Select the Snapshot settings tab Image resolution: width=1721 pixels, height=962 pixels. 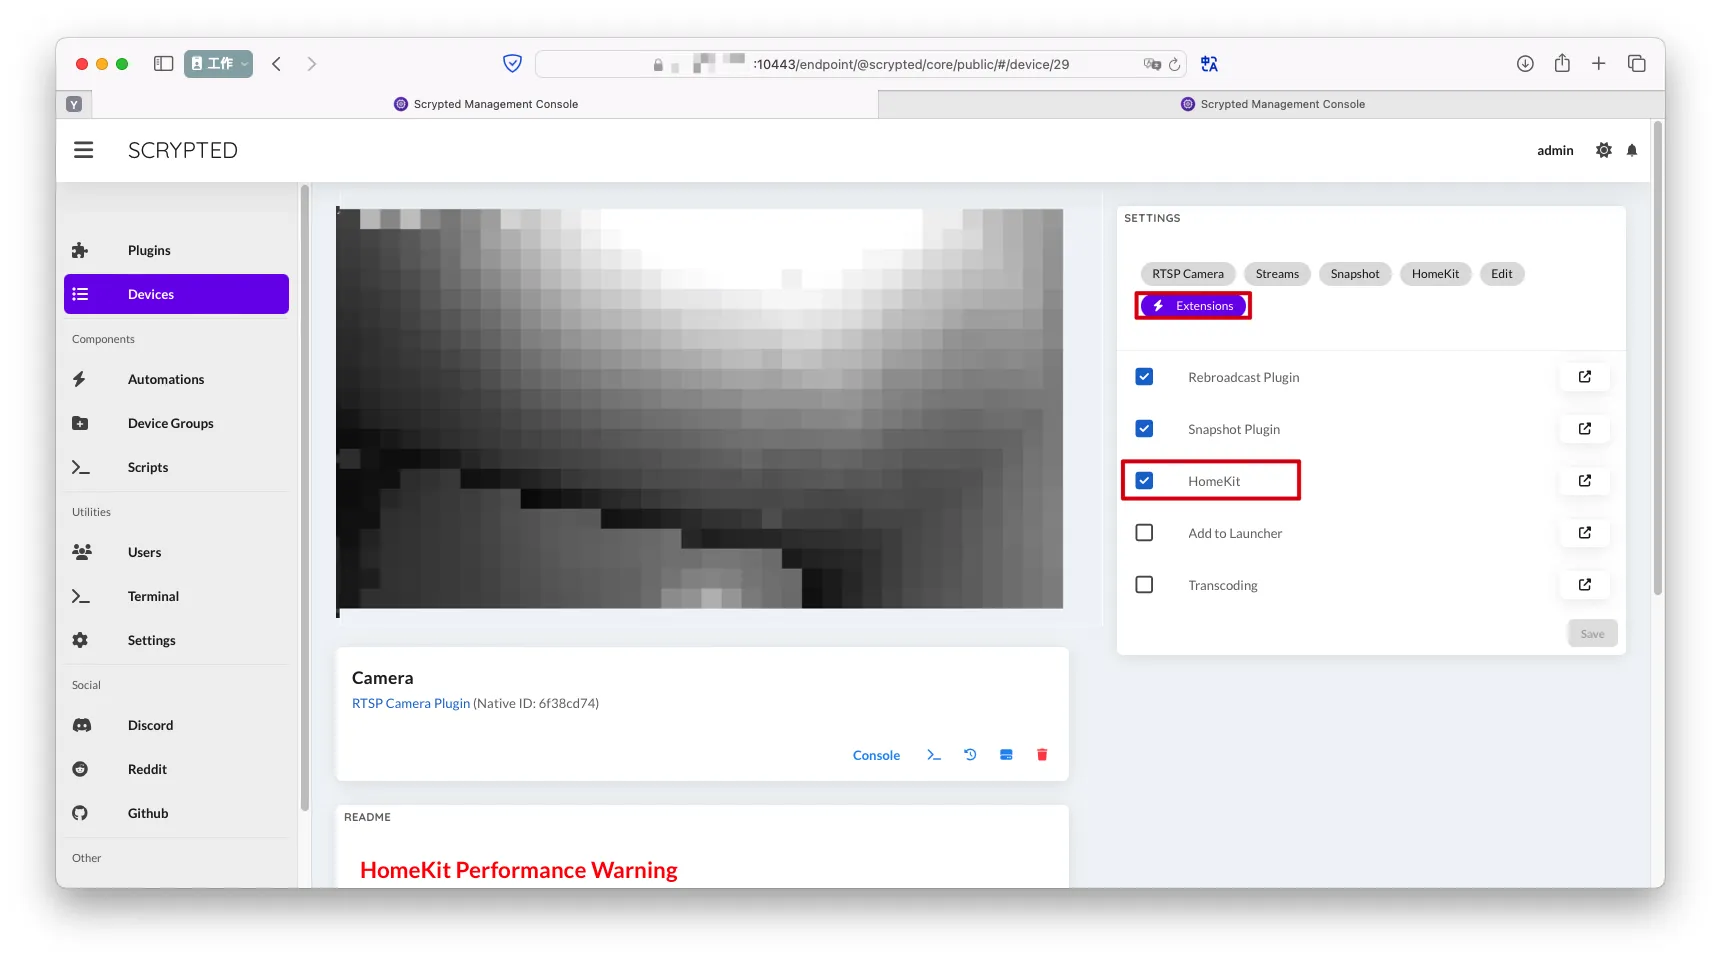(x=1354, y=274)
